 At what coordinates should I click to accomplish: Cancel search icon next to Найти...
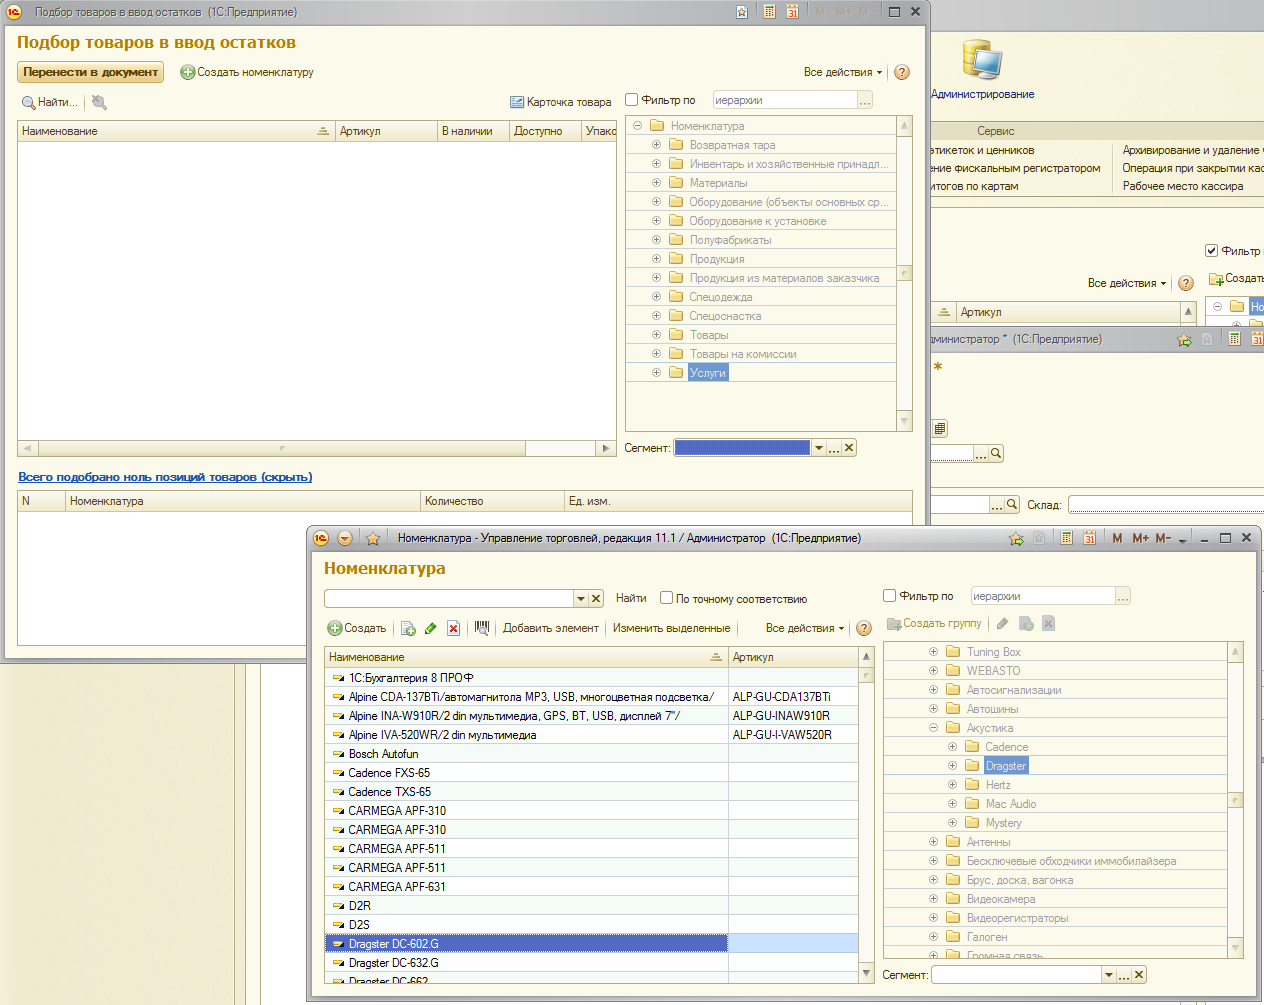coord(99,102)
